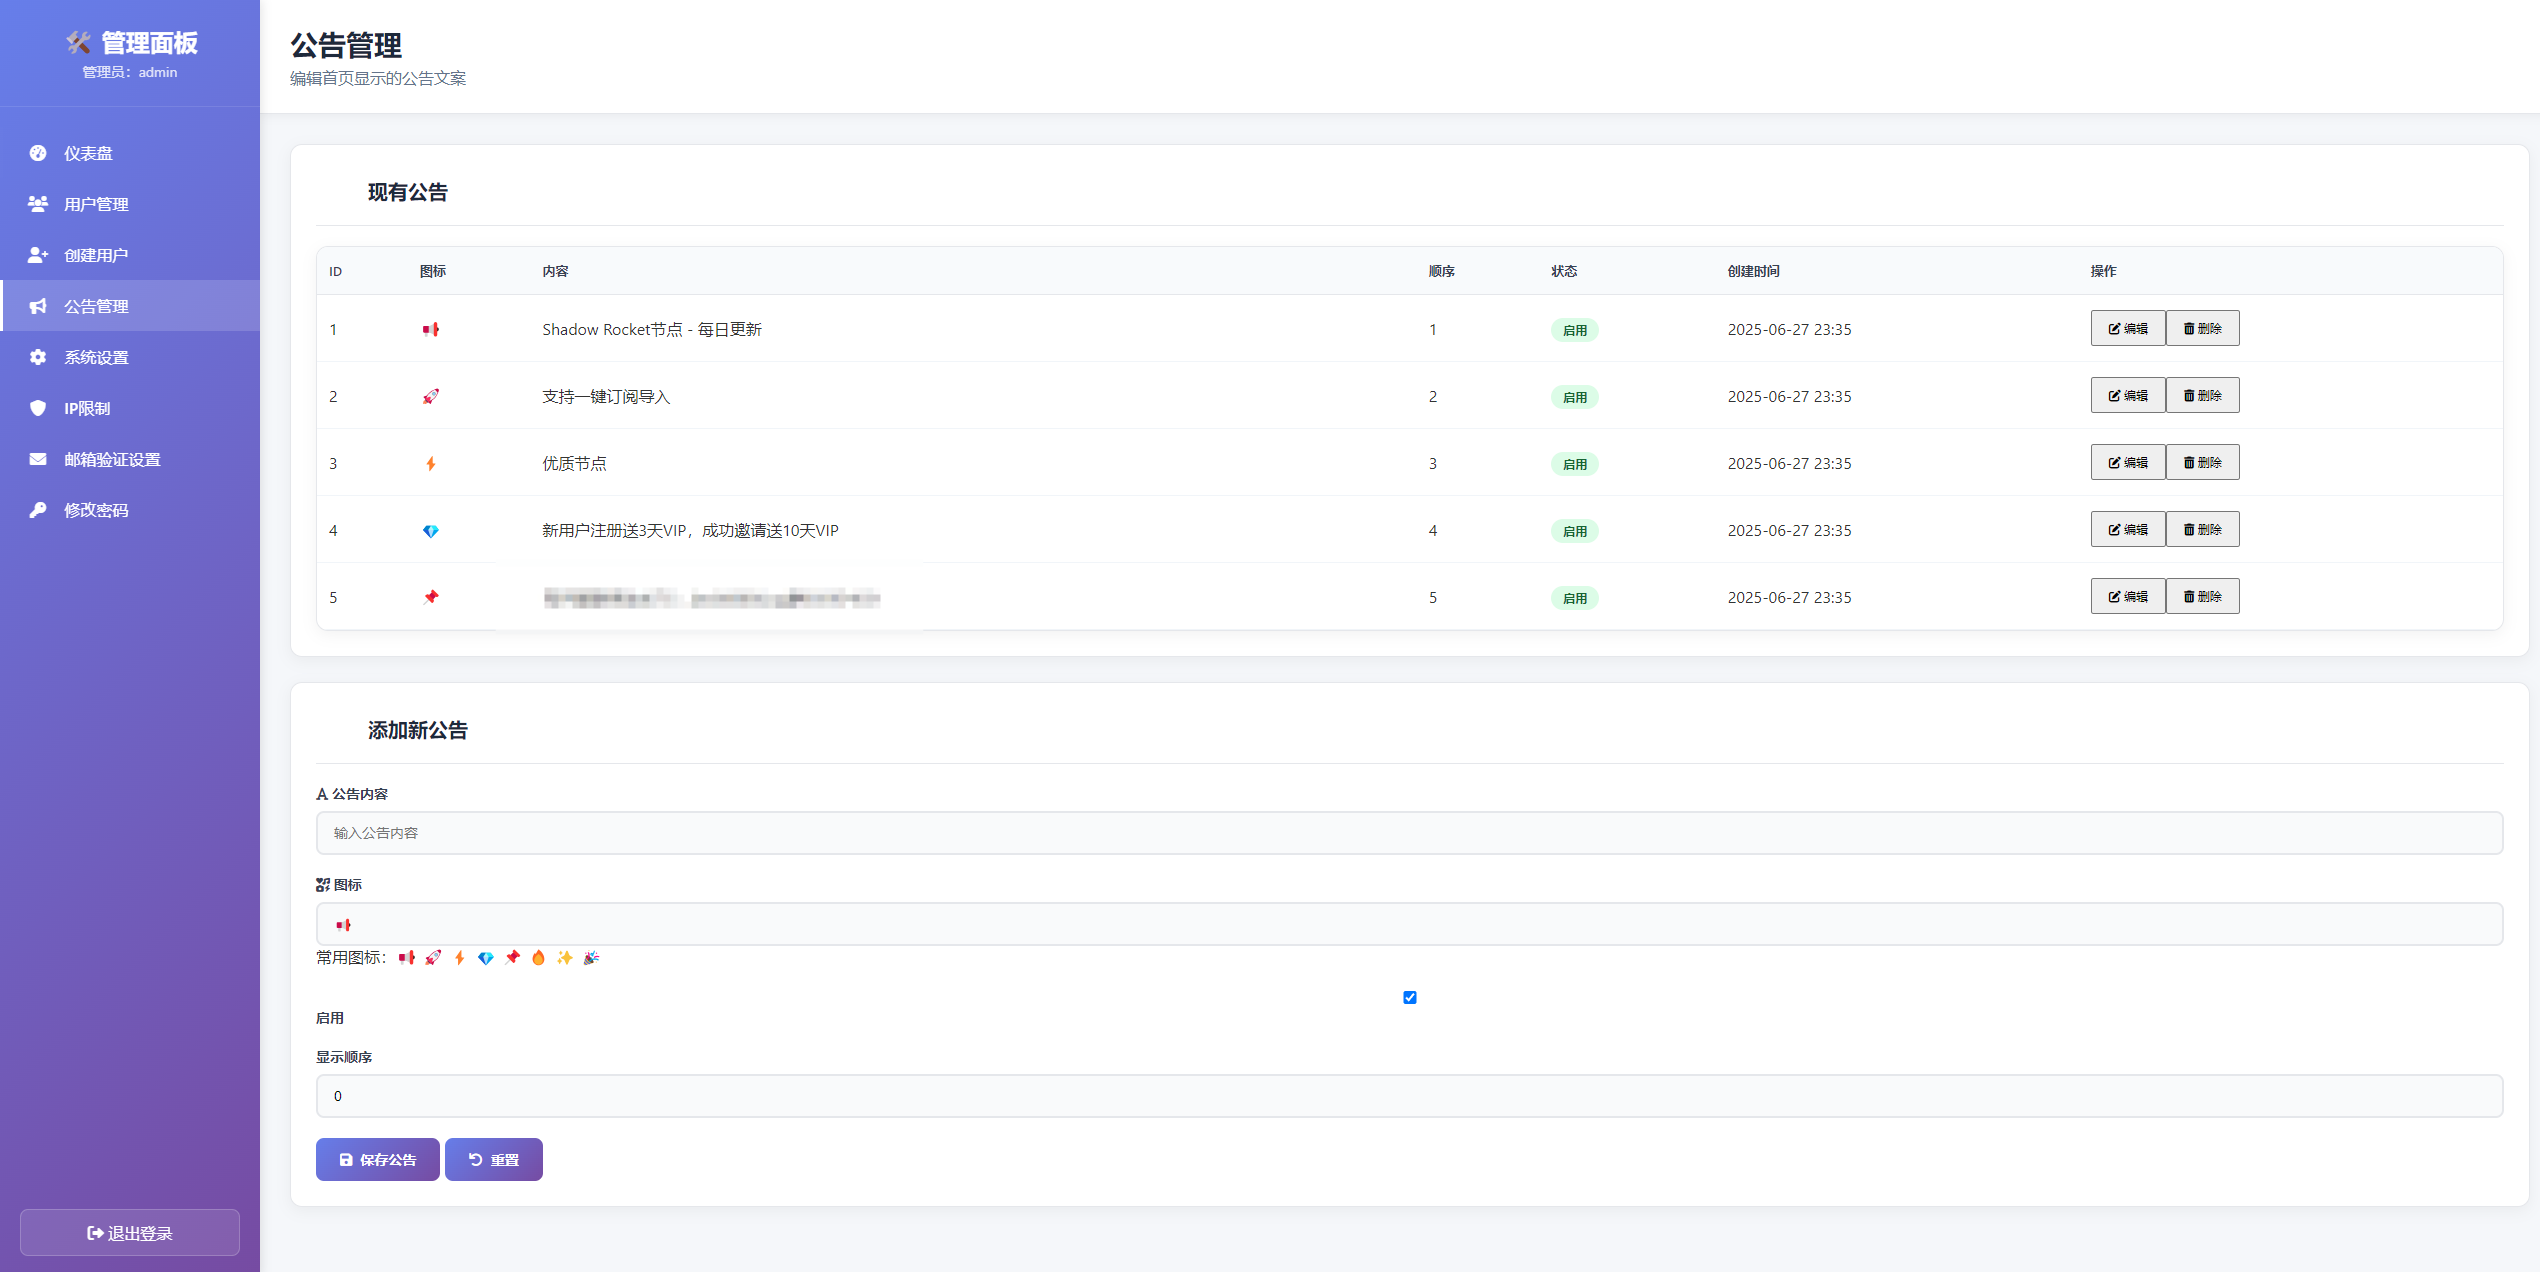Viewport: 2540px width, 1272px height.
Task: Go to 用户管理 user management
Action: (96, 204)
